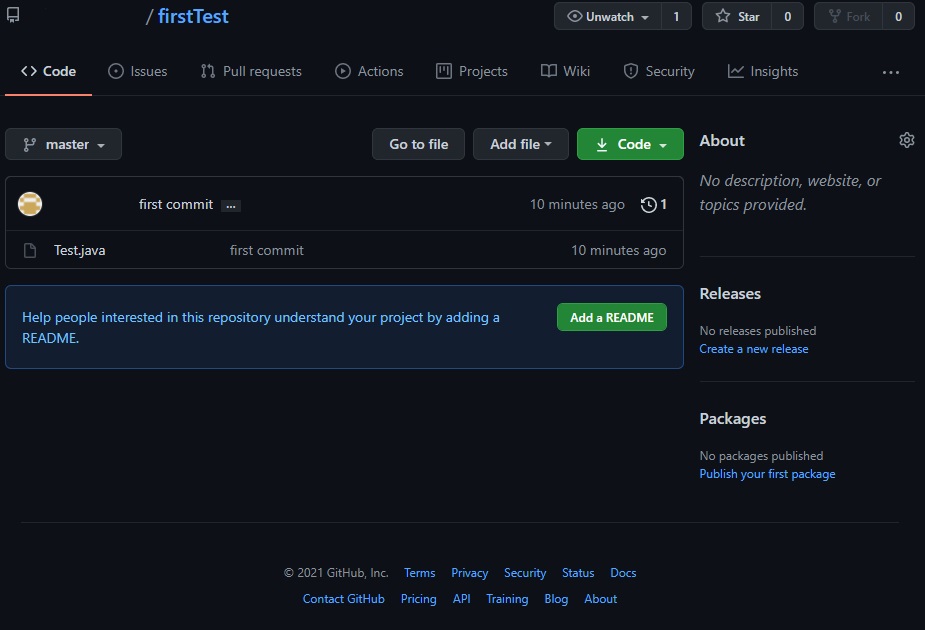Image resolution: width=925 pixels, height=630 pixels.
Task: Expand commit details ellipsis button
Action: [231, 205]
